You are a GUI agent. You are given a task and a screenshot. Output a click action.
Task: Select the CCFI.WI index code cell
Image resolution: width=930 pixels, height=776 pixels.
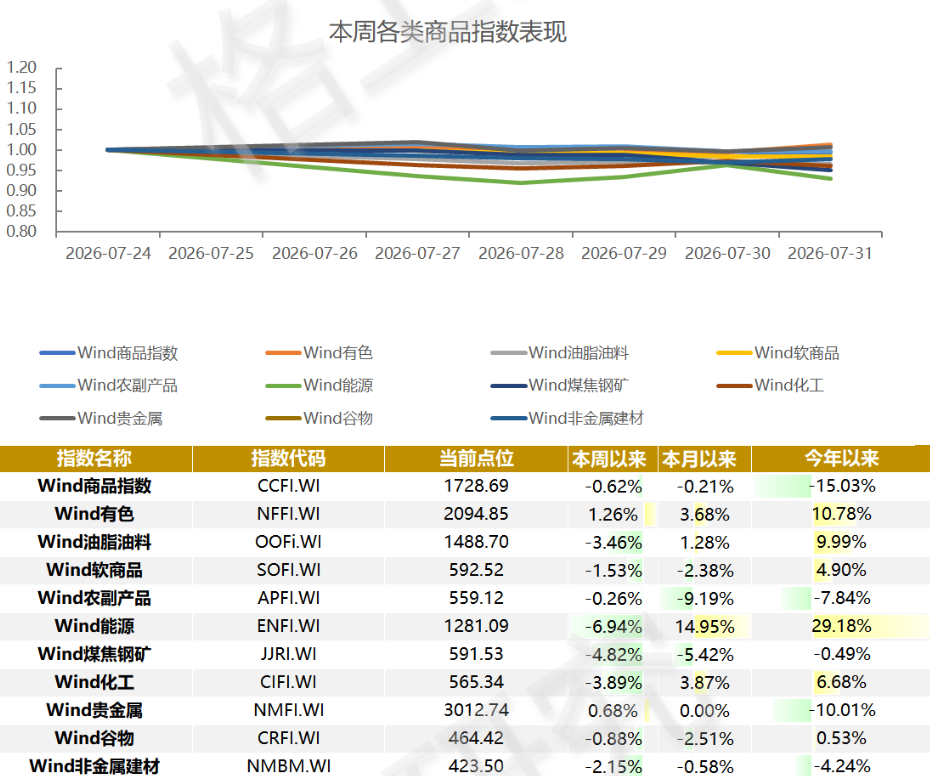pos(289,486)
